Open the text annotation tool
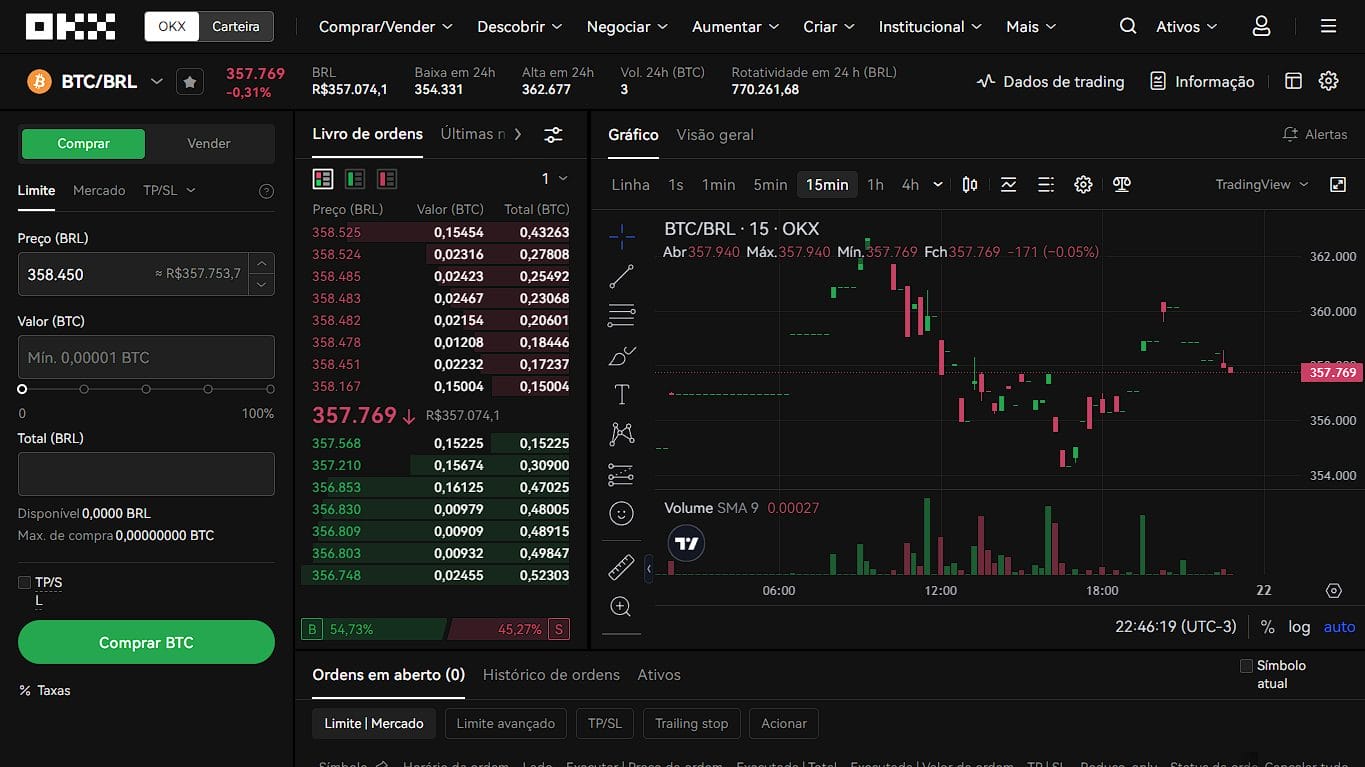This screenshot has height=767, width=1365. tap(621, 394)
